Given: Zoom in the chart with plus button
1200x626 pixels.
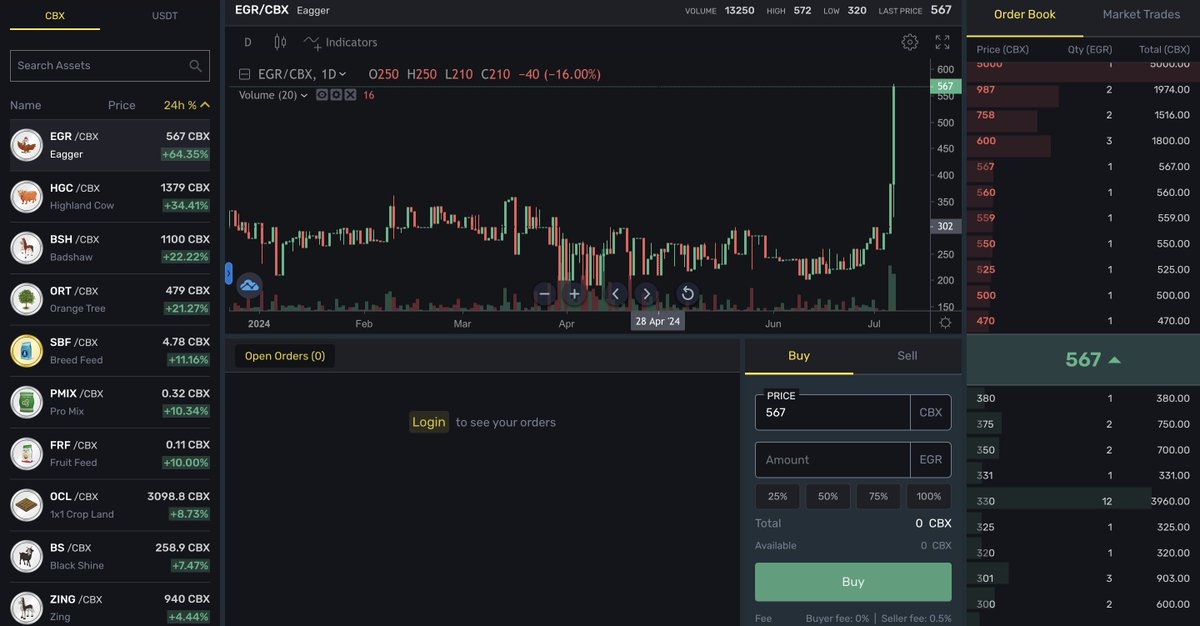Looking at the screenshot, I should click(574, 294).
